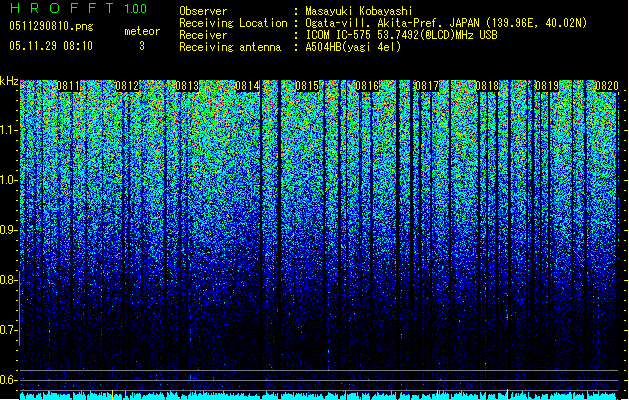629x400 pixels.
Task: Select observer name Masayuki Kobayashi
Action: point(359,11)
